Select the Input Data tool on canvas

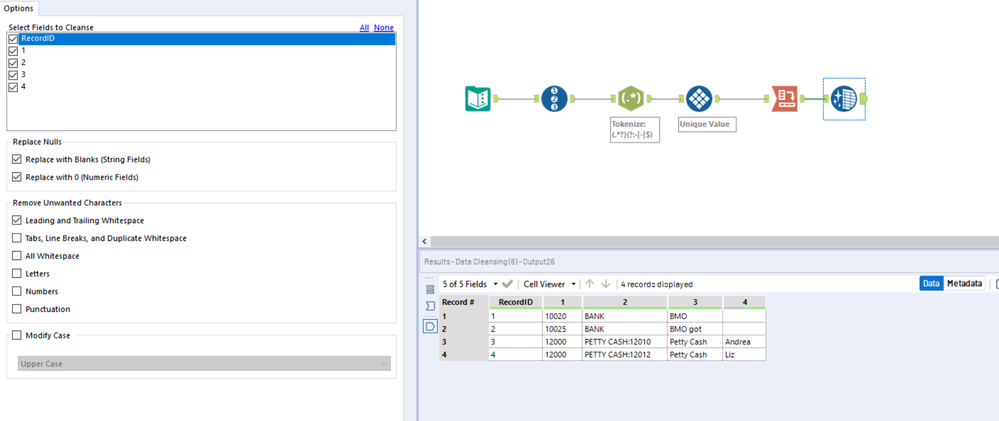point(478,99)
